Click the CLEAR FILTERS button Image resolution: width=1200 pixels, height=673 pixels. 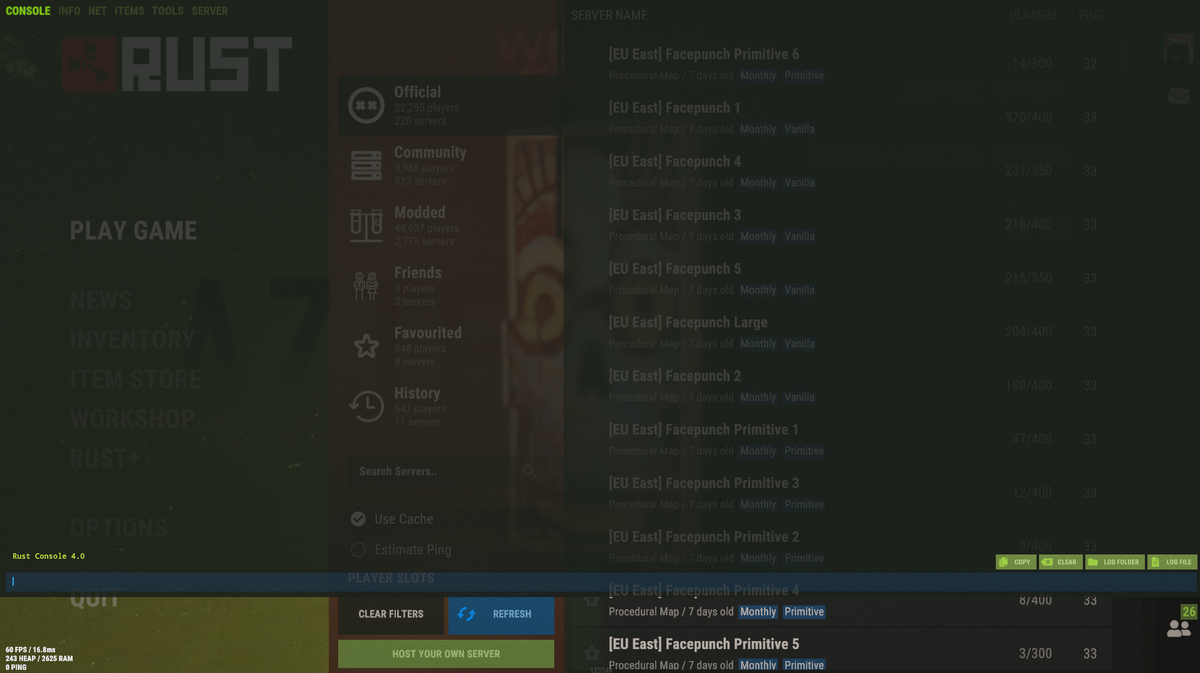click(x=391, y=614)
